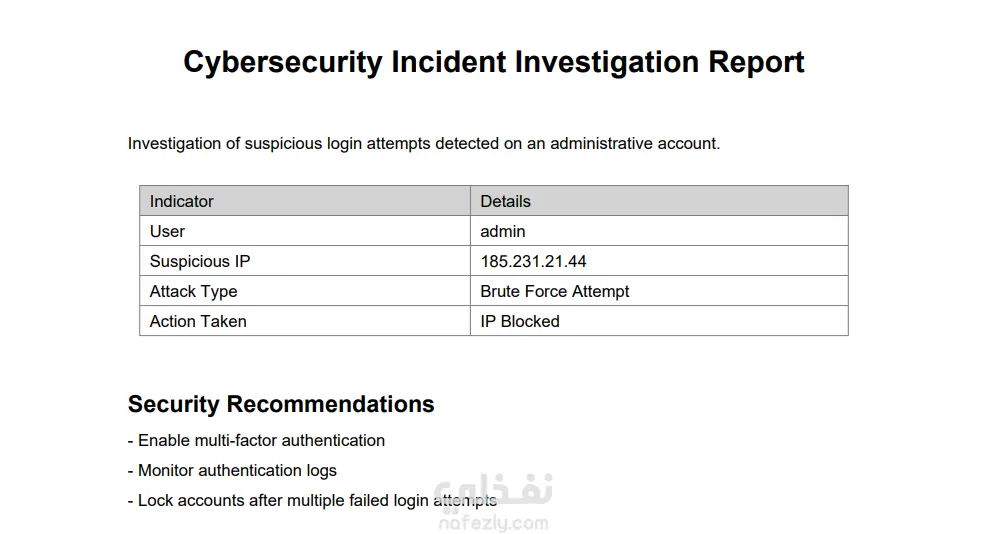Click the Cybersecurity Incident Investigation Report title

coord(493,63)
